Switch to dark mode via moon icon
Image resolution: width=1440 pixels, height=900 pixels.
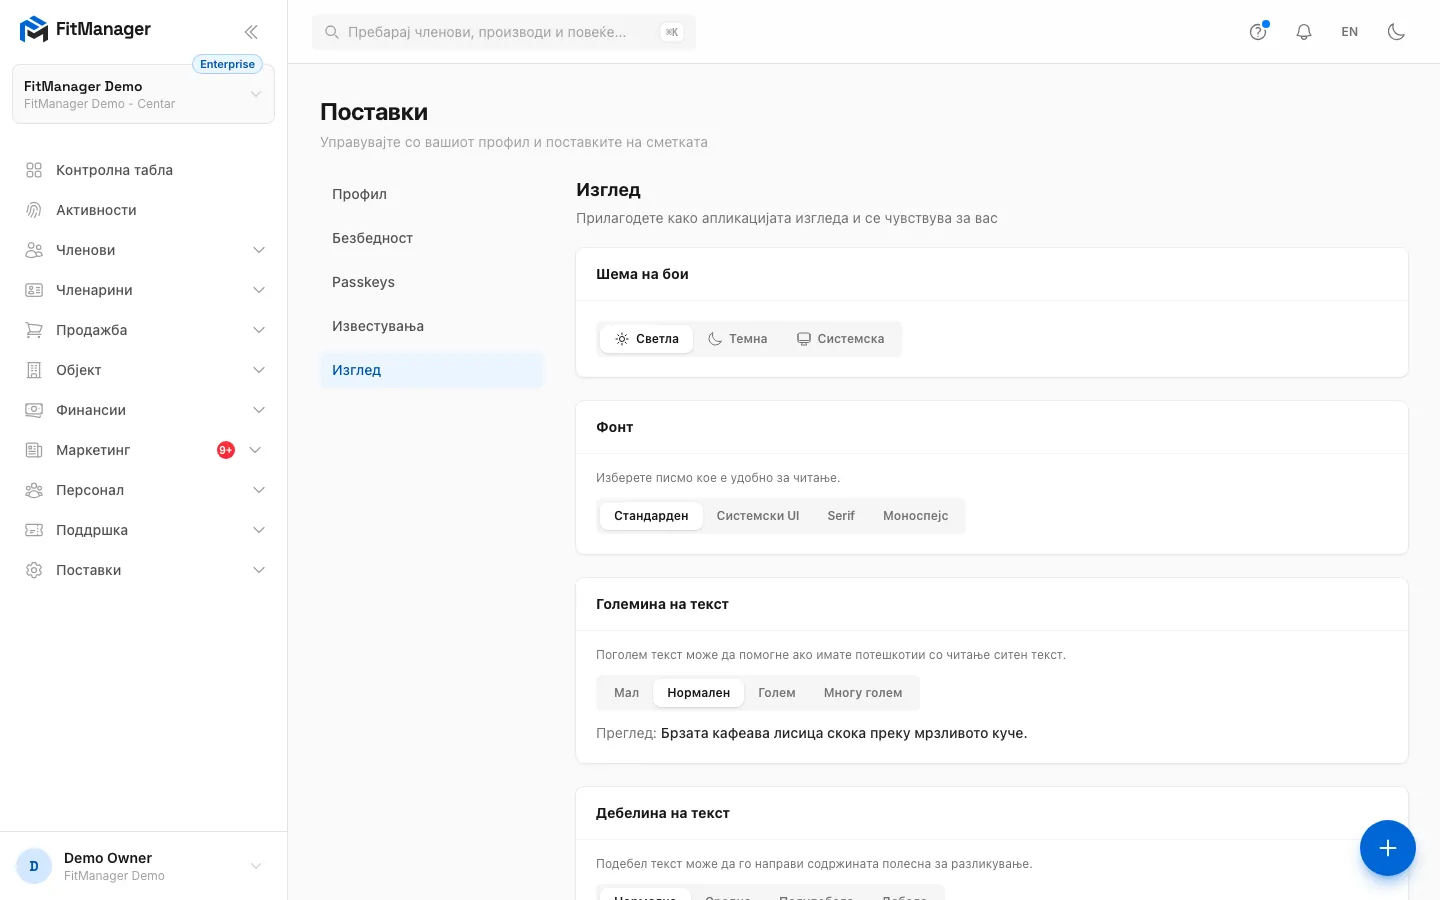point(1396,32)
